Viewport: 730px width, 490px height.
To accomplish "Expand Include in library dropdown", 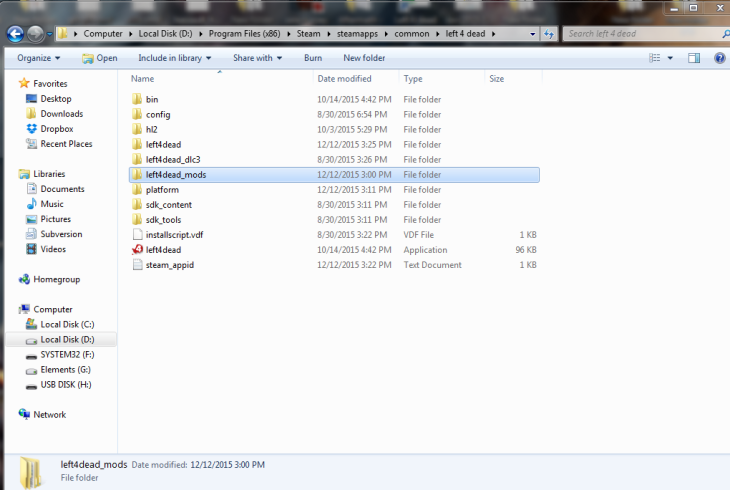I will (x=175, y=58).
